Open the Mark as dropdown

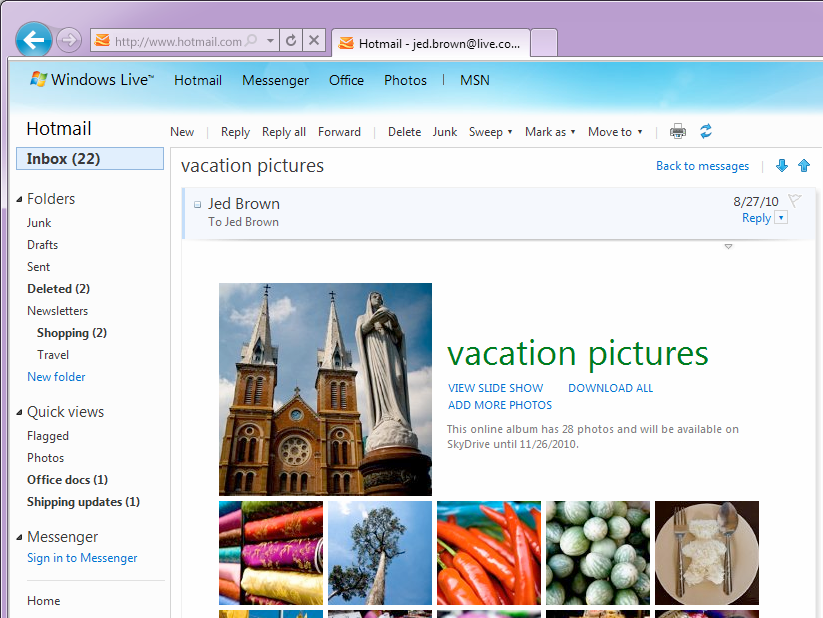[x=549, y=131]
